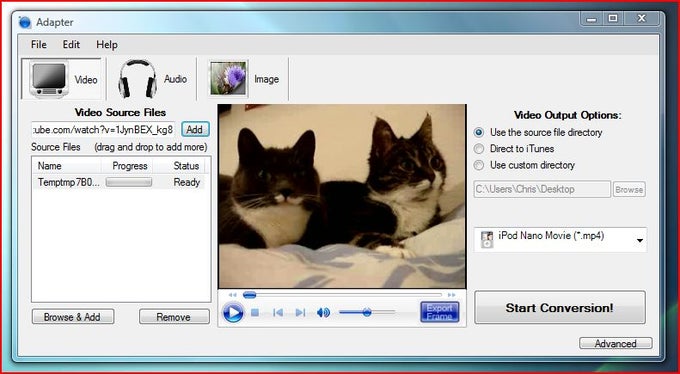Skip to next track in player
Viewport: 680px width, 374px height.
click(300, 312)
